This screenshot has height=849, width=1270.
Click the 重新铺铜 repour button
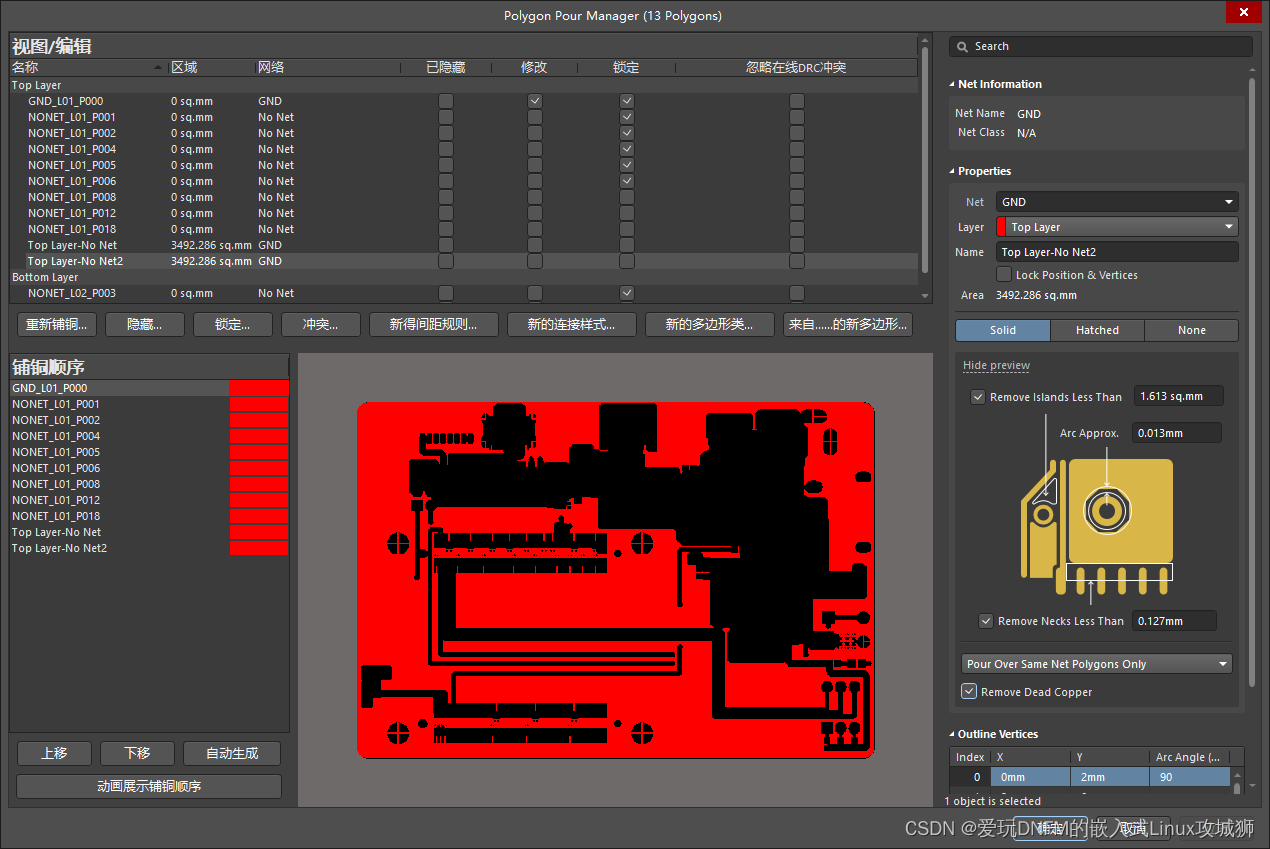point(56,325)
